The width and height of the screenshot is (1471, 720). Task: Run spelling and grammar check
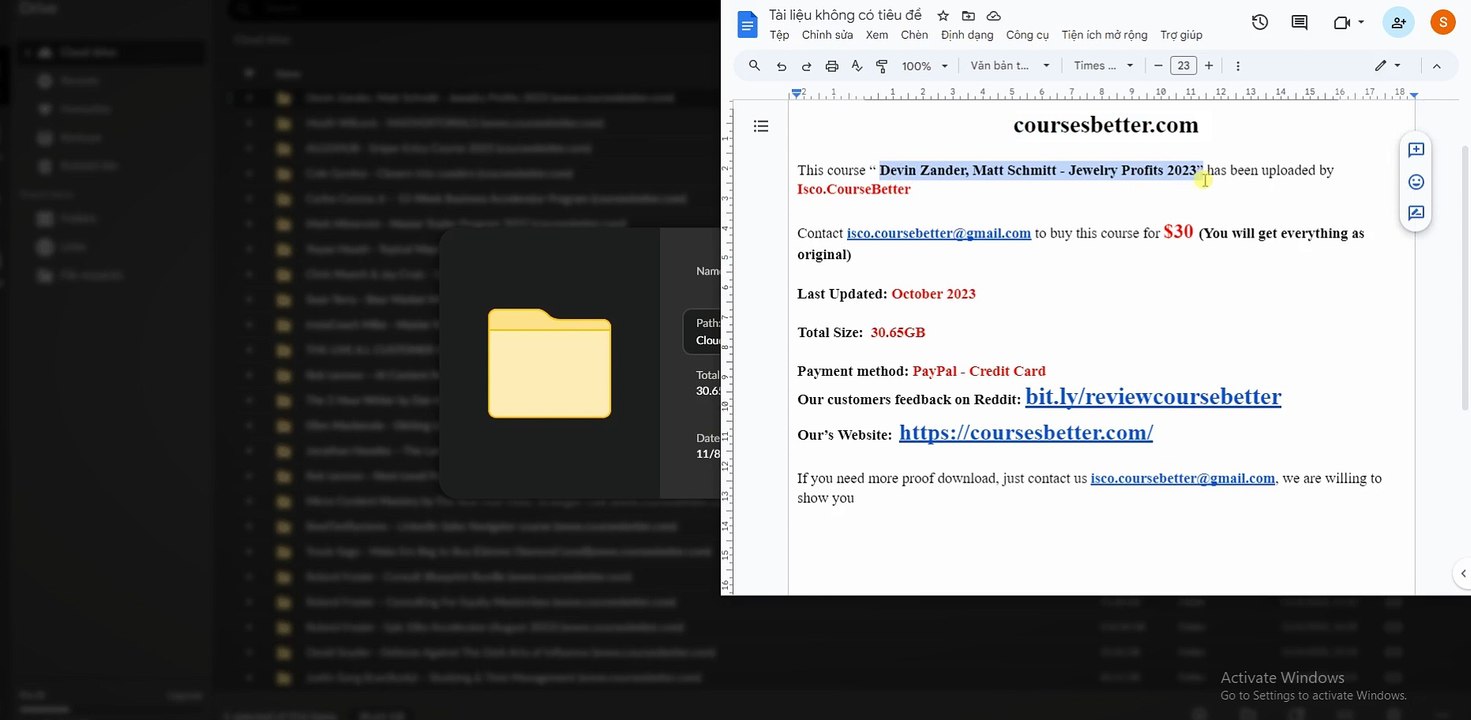coord(857,66)
